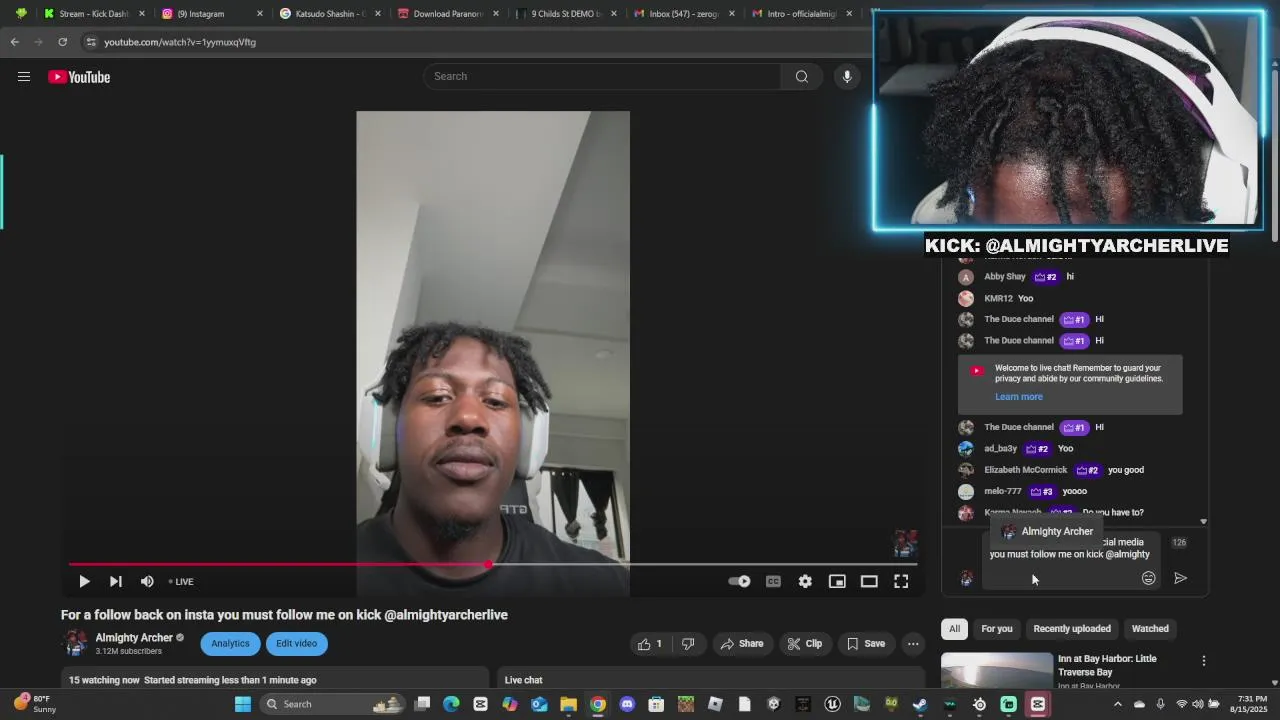Screen dimensions: 1280x720
Task: Enable the miniplayer mode
Action: pos(837,581)
